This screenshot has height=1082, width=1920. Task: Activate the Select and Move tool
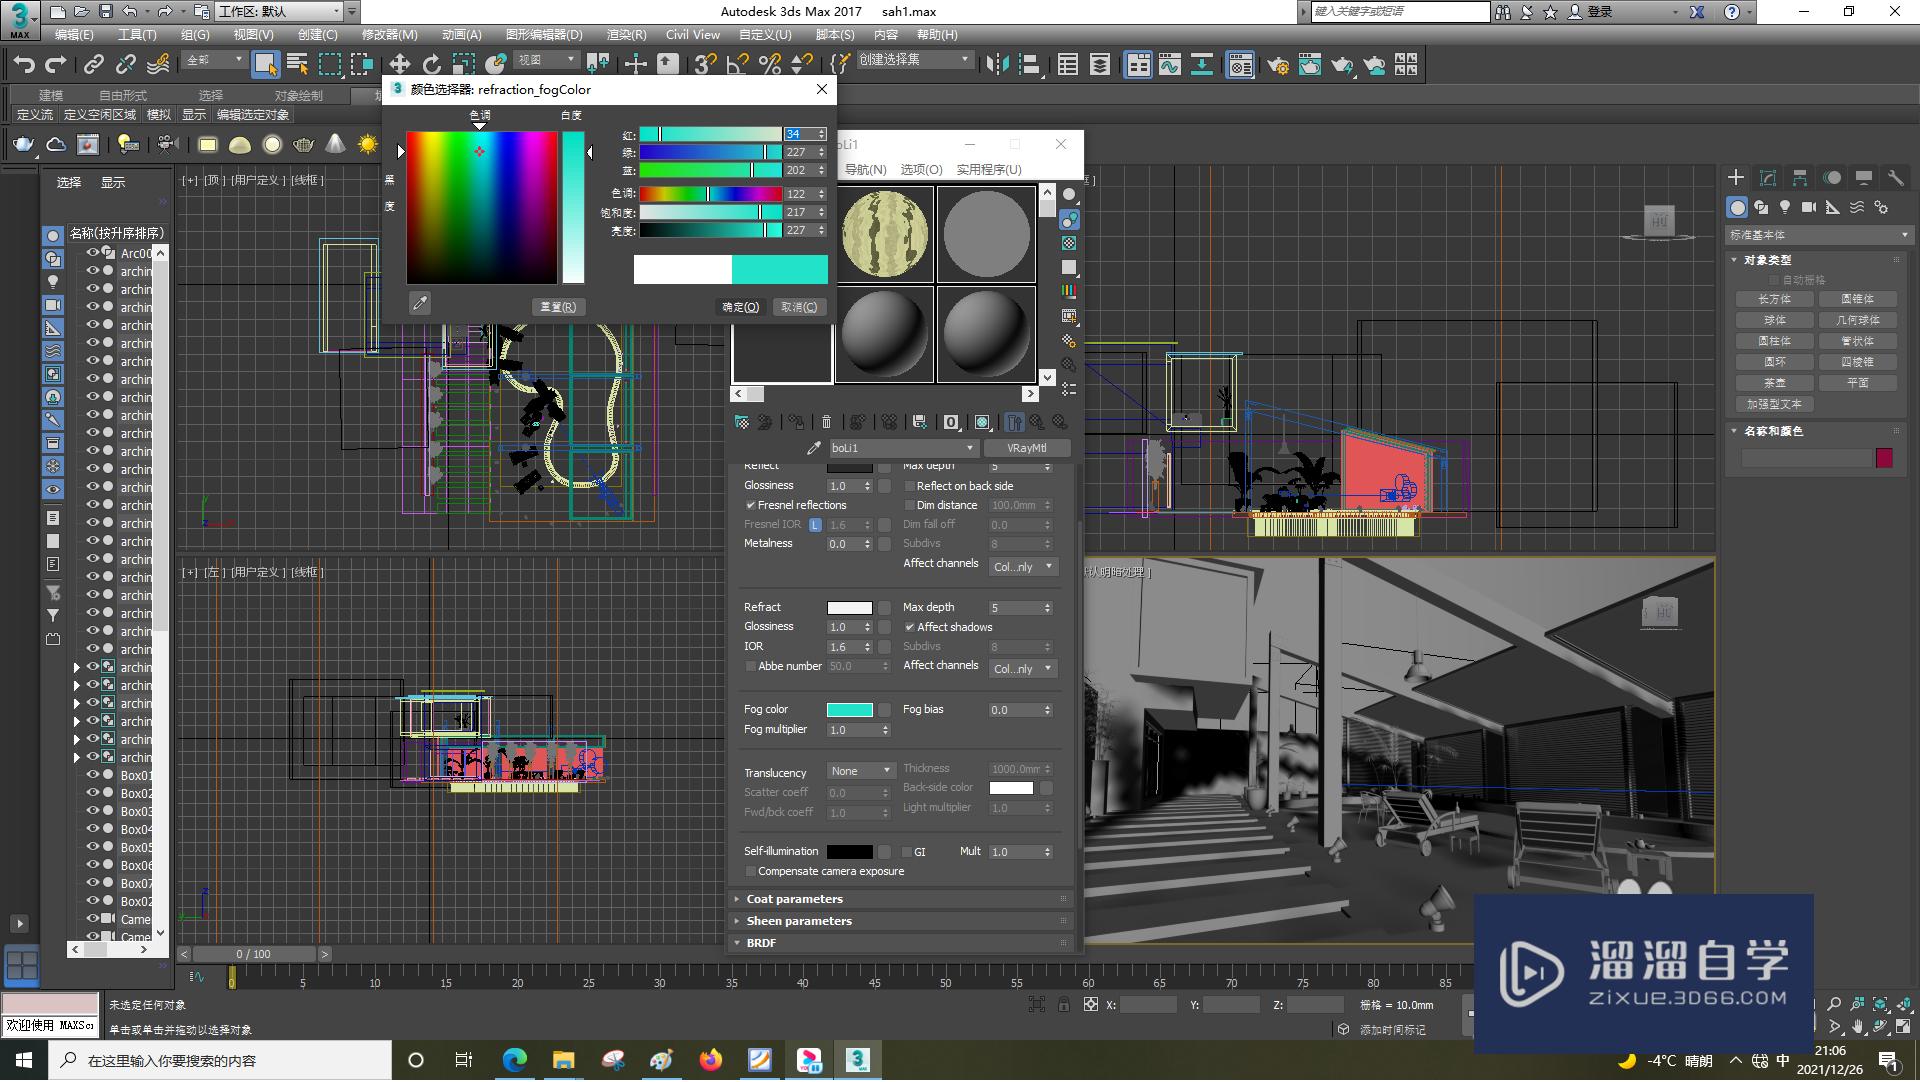[x=399, y=65]
